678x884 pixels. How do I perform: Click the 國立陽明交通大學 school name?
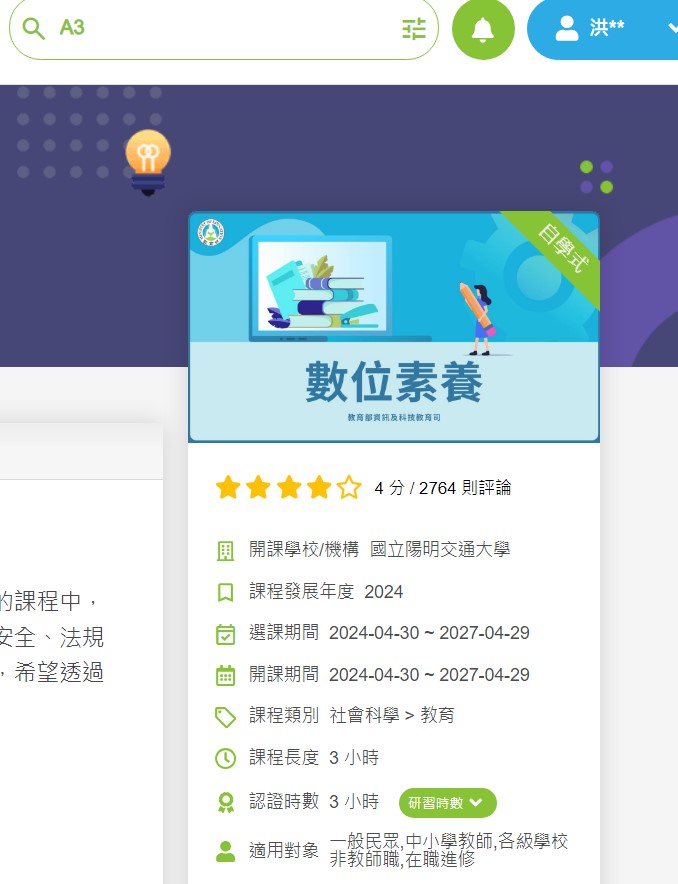click(440, 550)
